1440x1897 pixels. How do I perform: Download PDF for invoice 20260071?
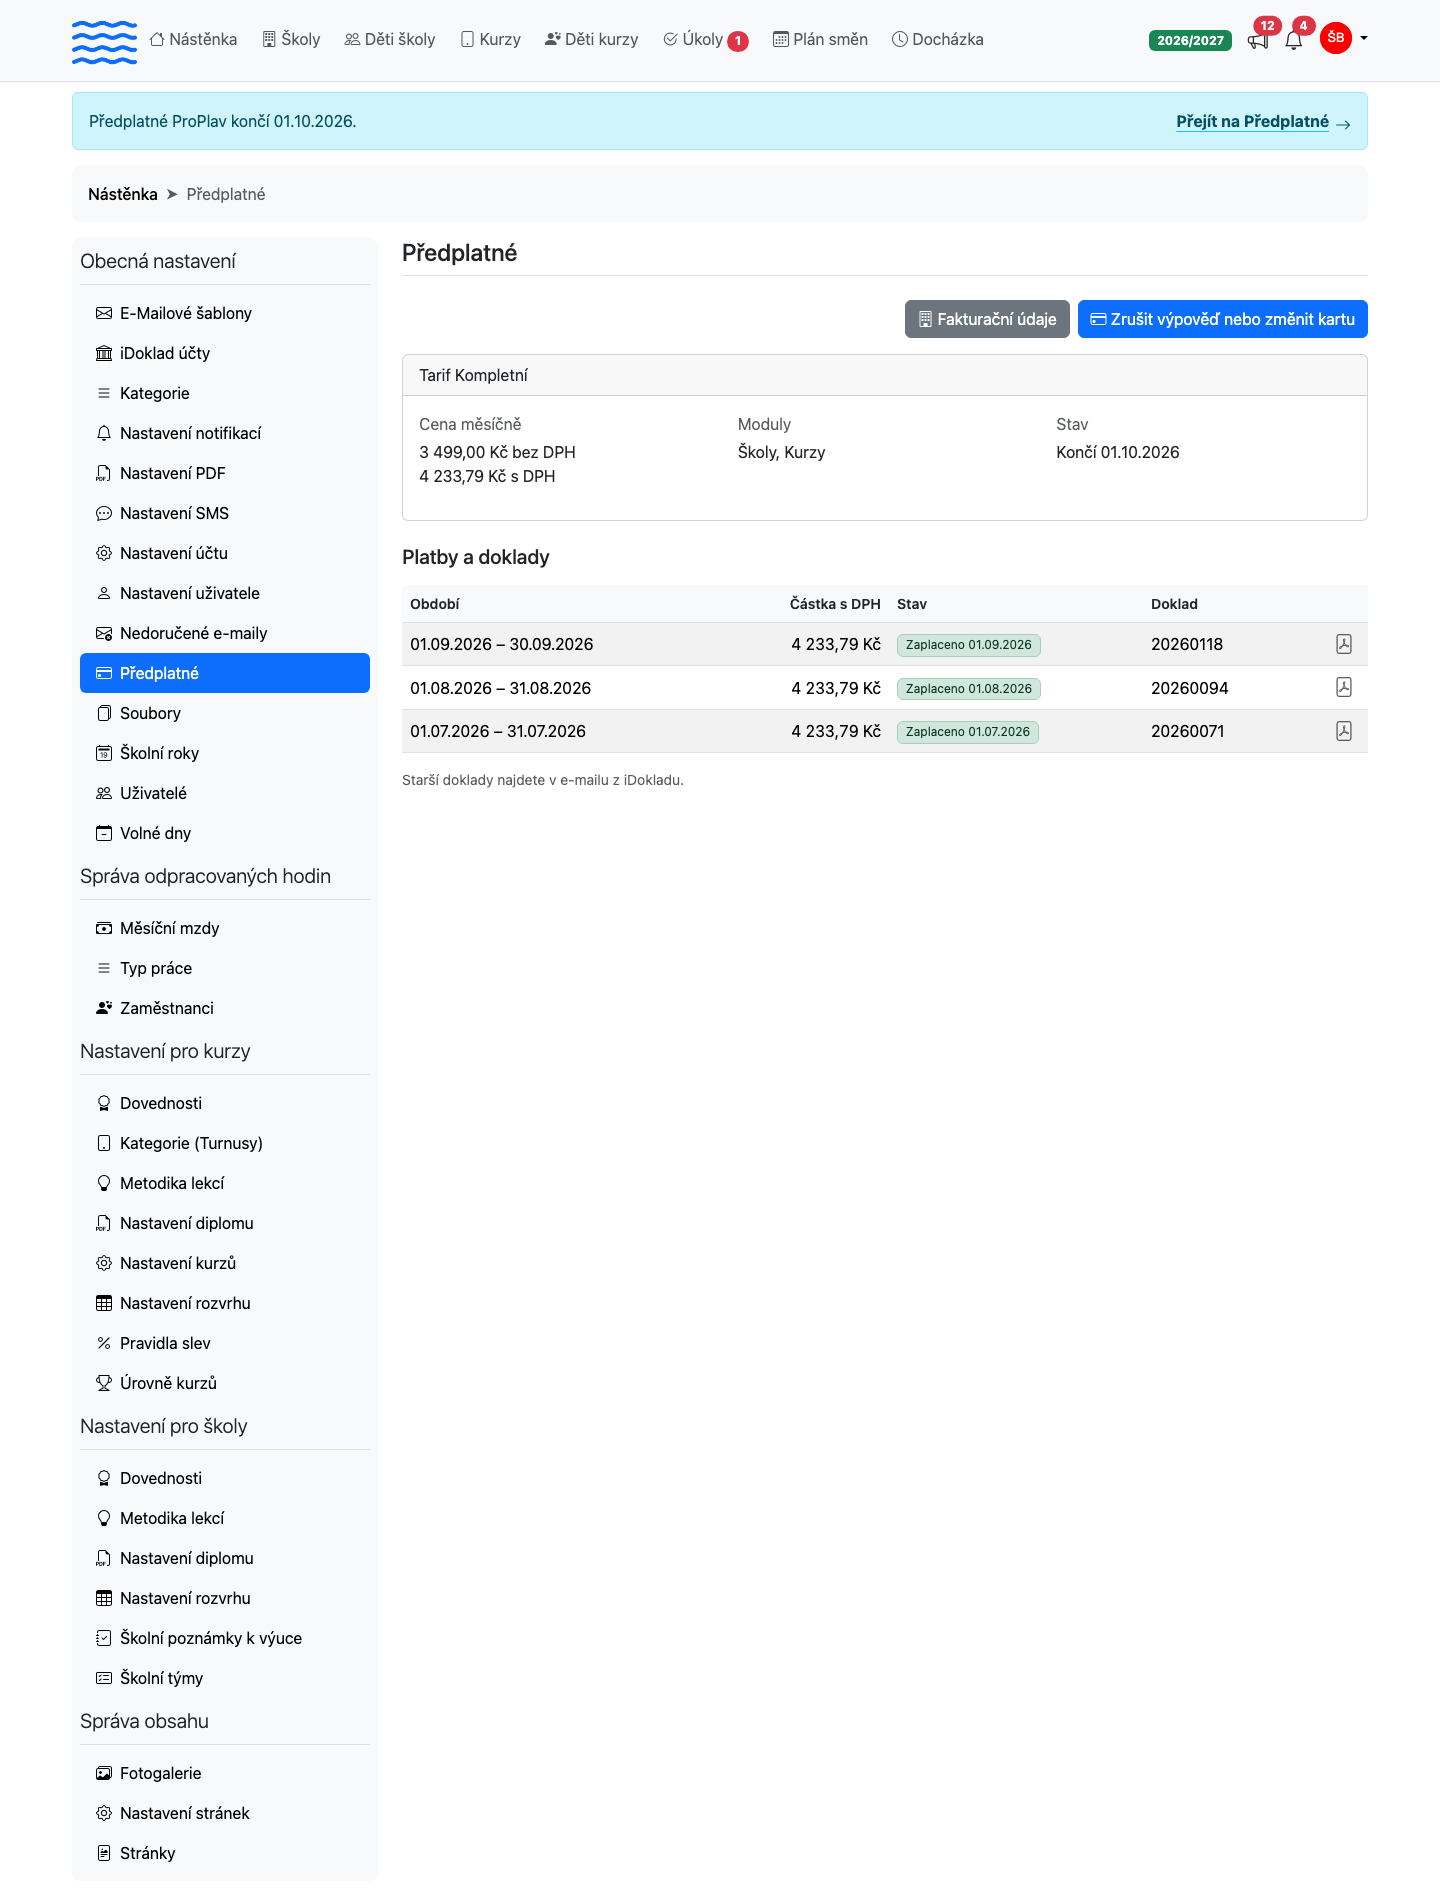tap(1344, 731)
